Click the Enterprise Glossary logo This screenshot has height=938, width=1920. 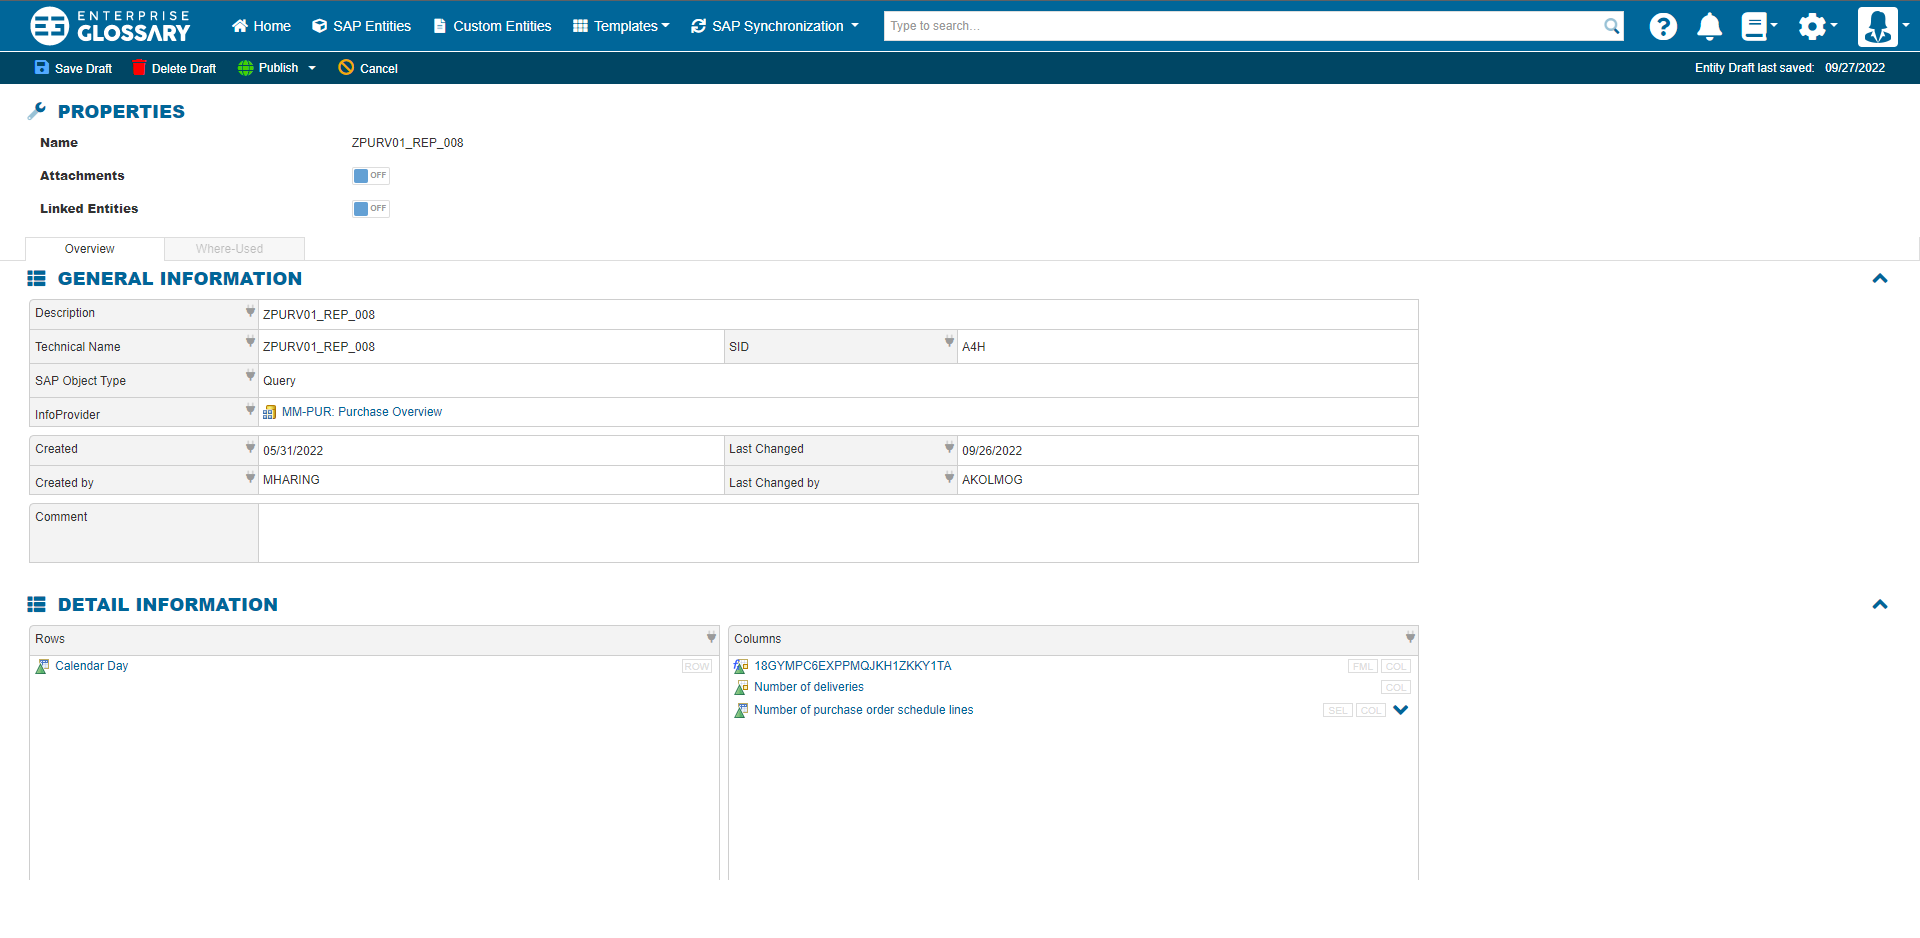[110, 26]
